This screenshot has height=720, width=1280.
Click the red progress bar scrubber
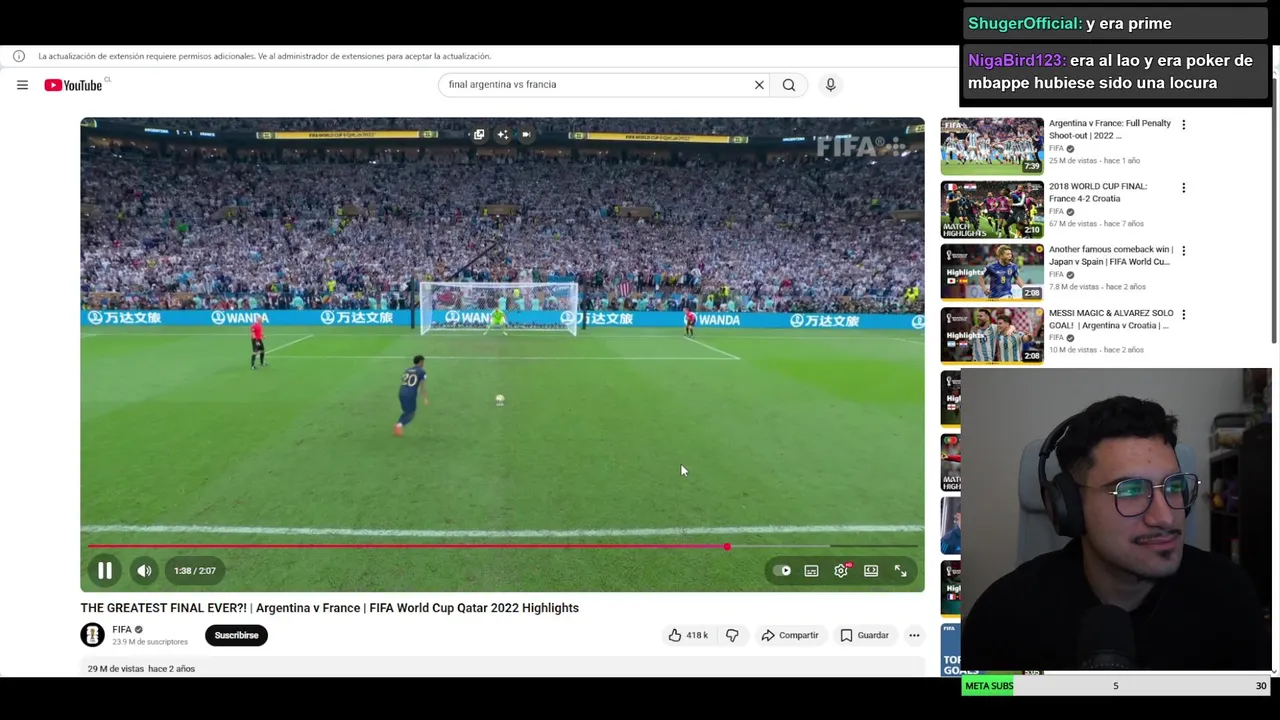click(727, 546)
